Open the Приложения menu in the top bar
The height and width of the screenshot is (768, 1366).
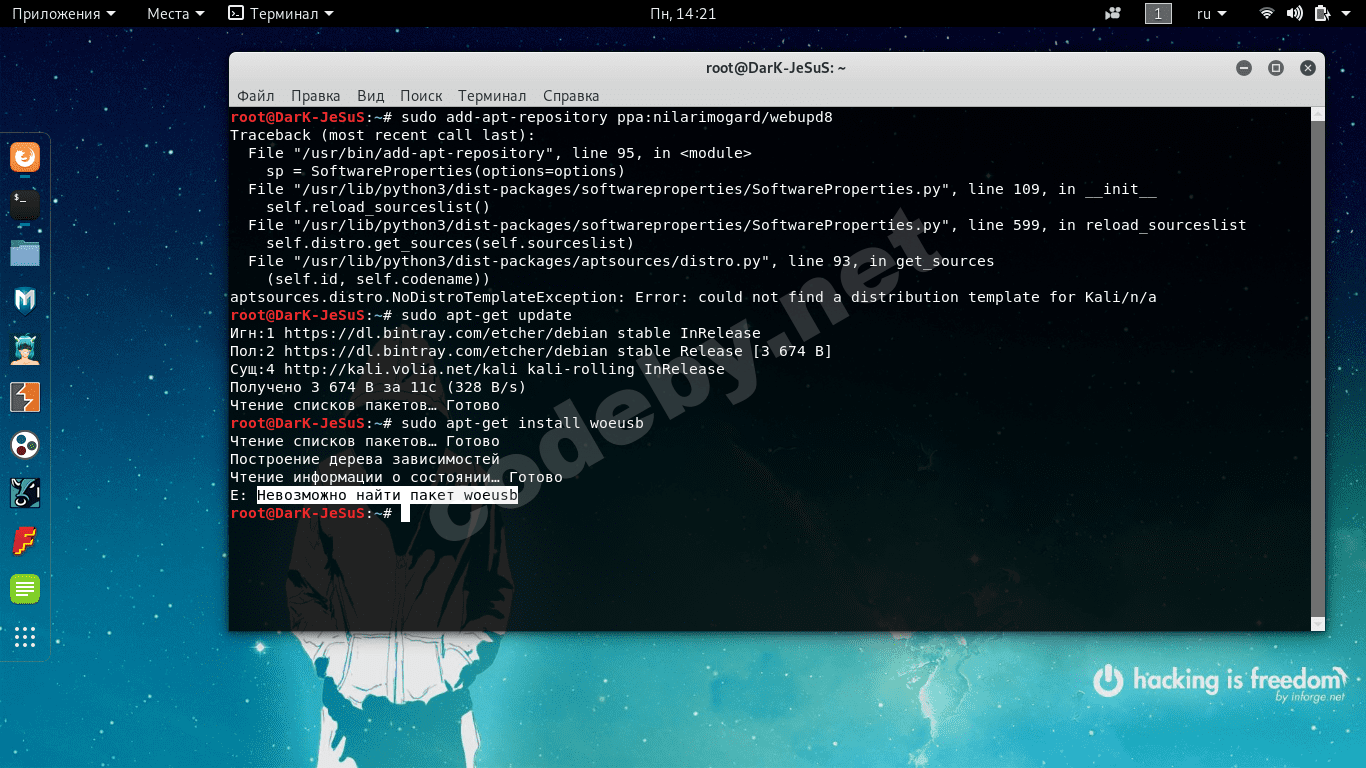pyautogui.click(x=63, y=14)
